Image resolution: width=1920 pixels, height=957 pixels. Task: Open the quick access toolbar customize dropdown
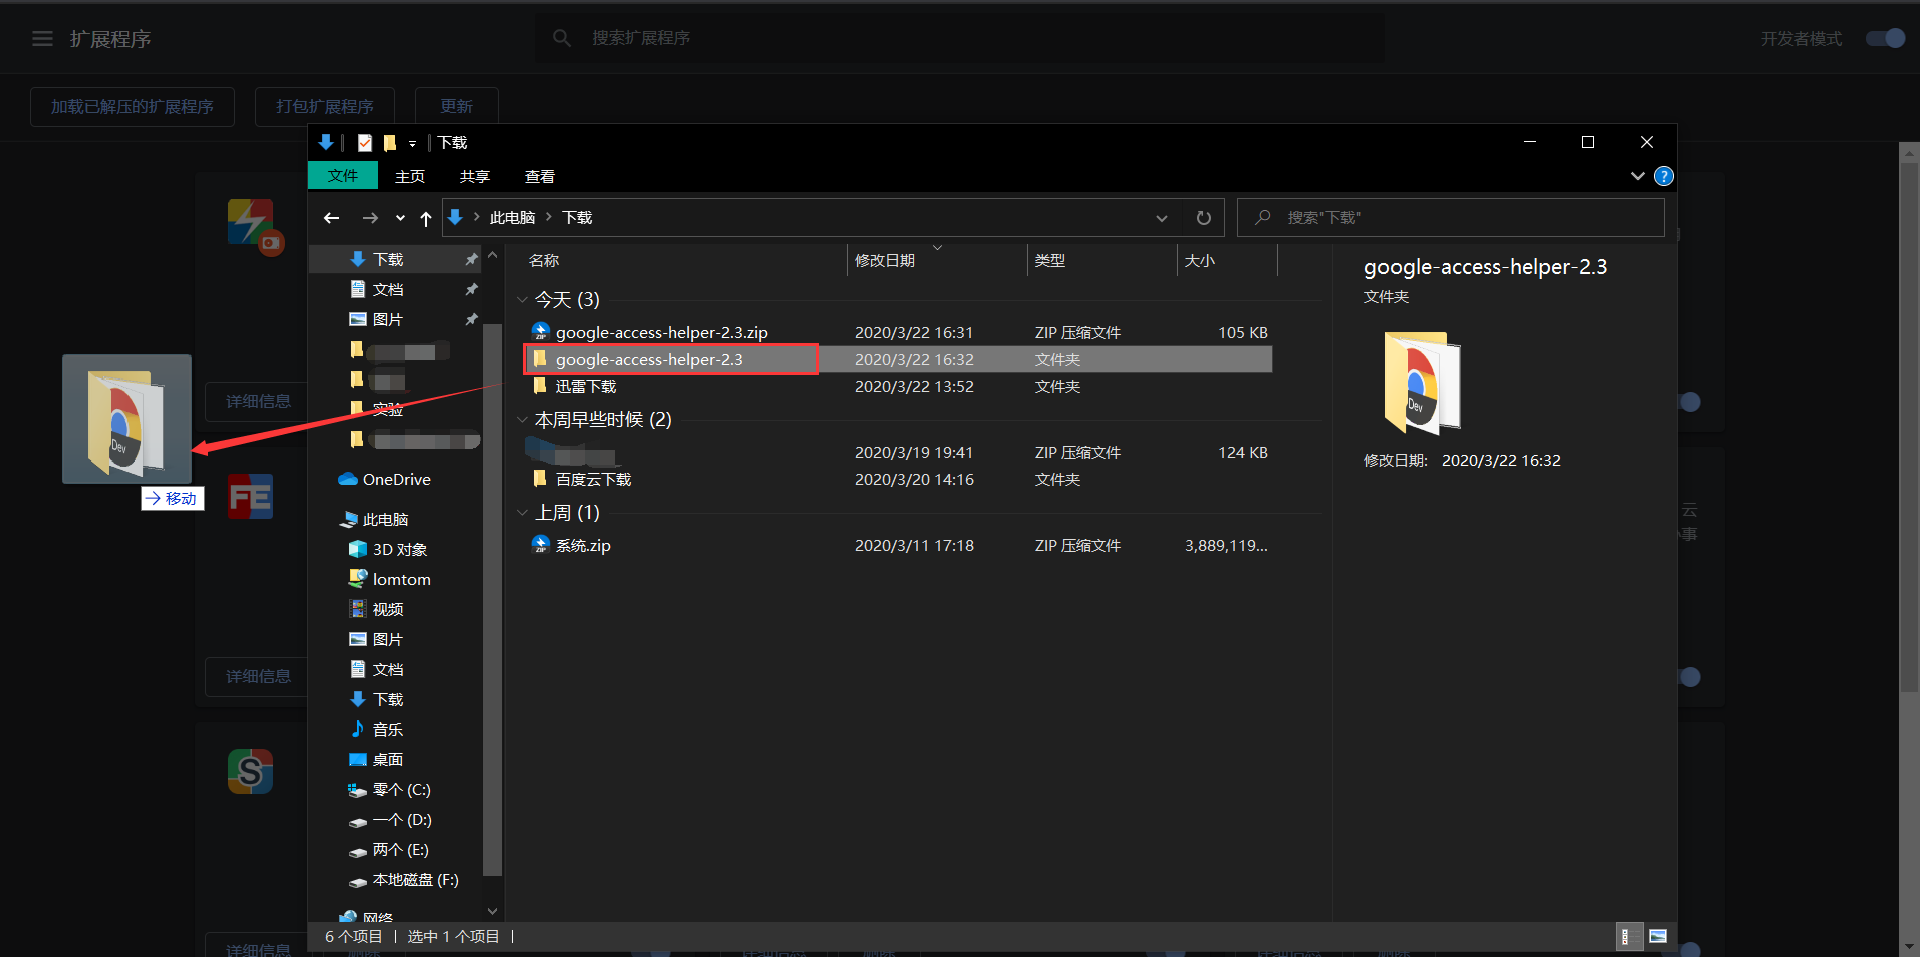412,143
